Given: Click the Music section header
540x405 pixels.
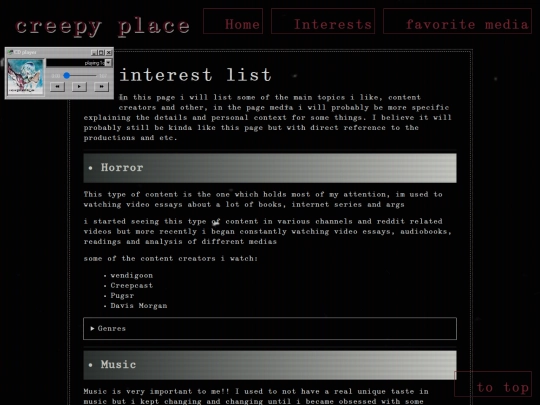Looking at the screenshot, I should (270, 365).
